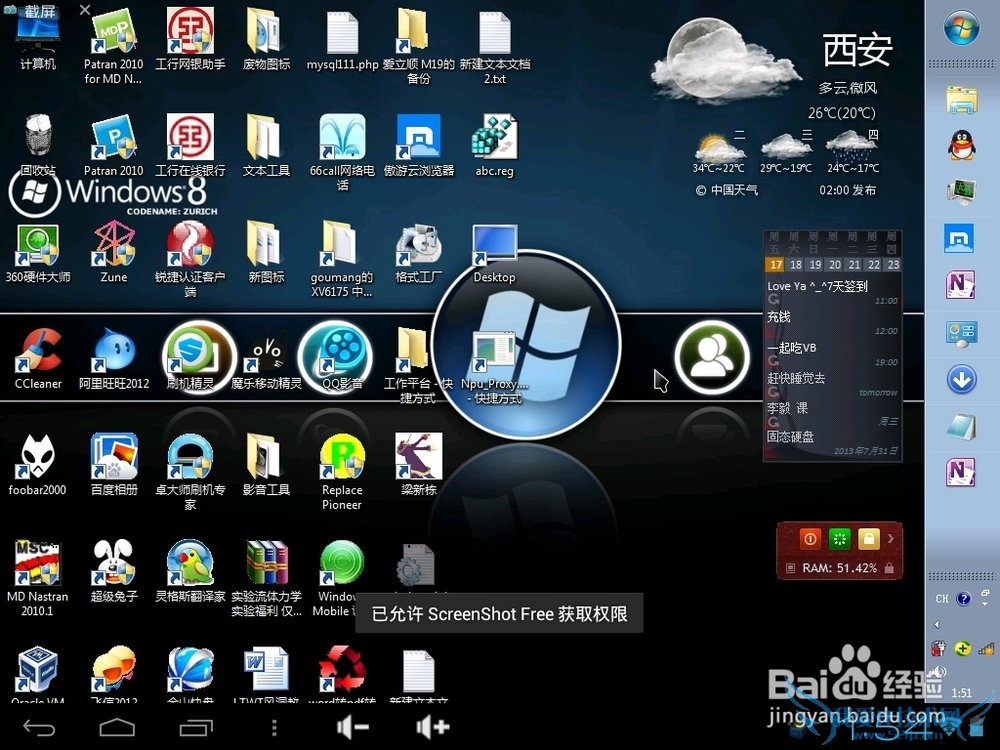Image resolution: width=1000 pixels, height=750 pixels.
Task: Open the 工行网银助手 shortcut
Action: pyautogui.click(x=190, y=40)
